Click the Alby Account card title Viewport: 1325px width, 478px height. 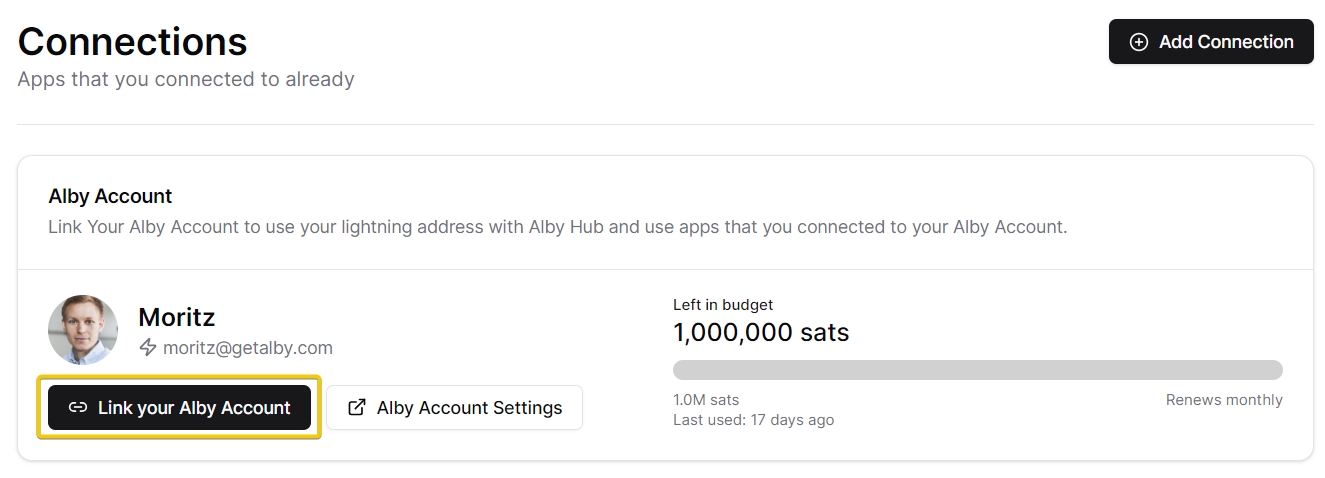click(110, 196)
